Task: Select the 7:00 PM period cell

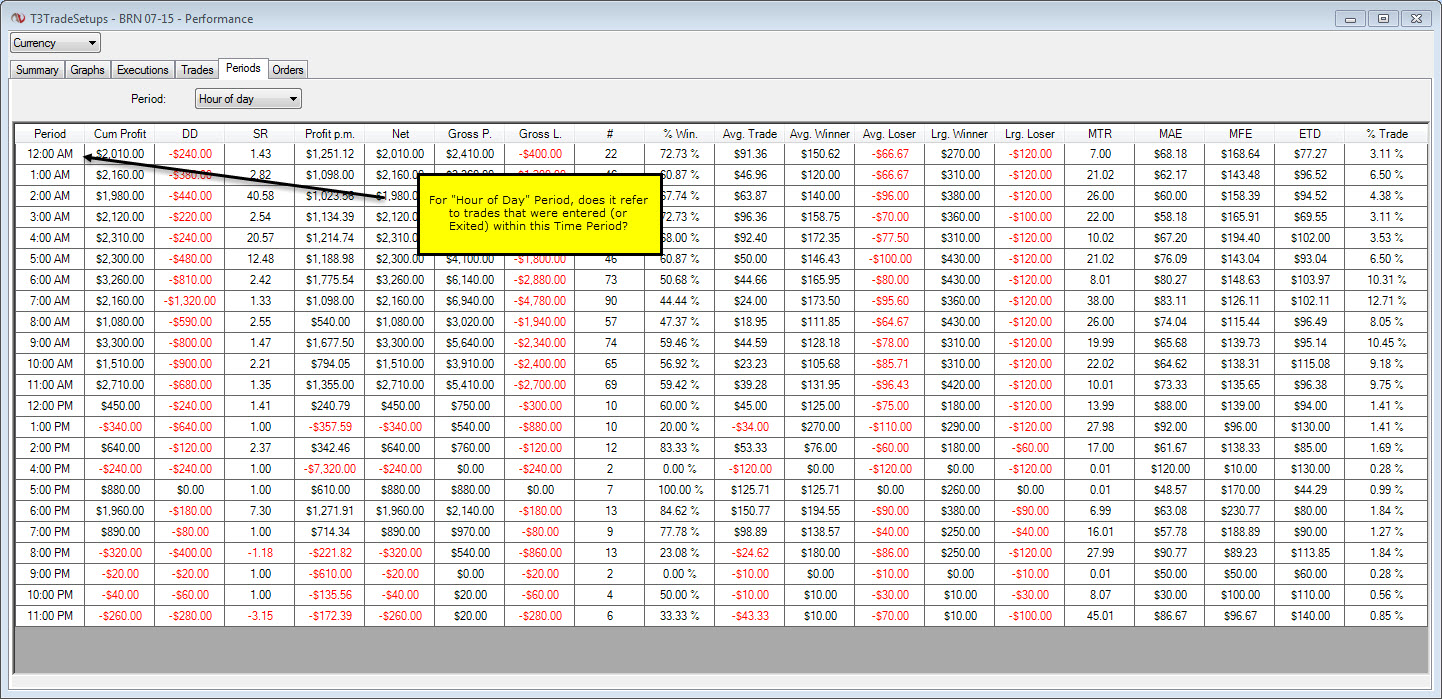Action: point(50,532)
